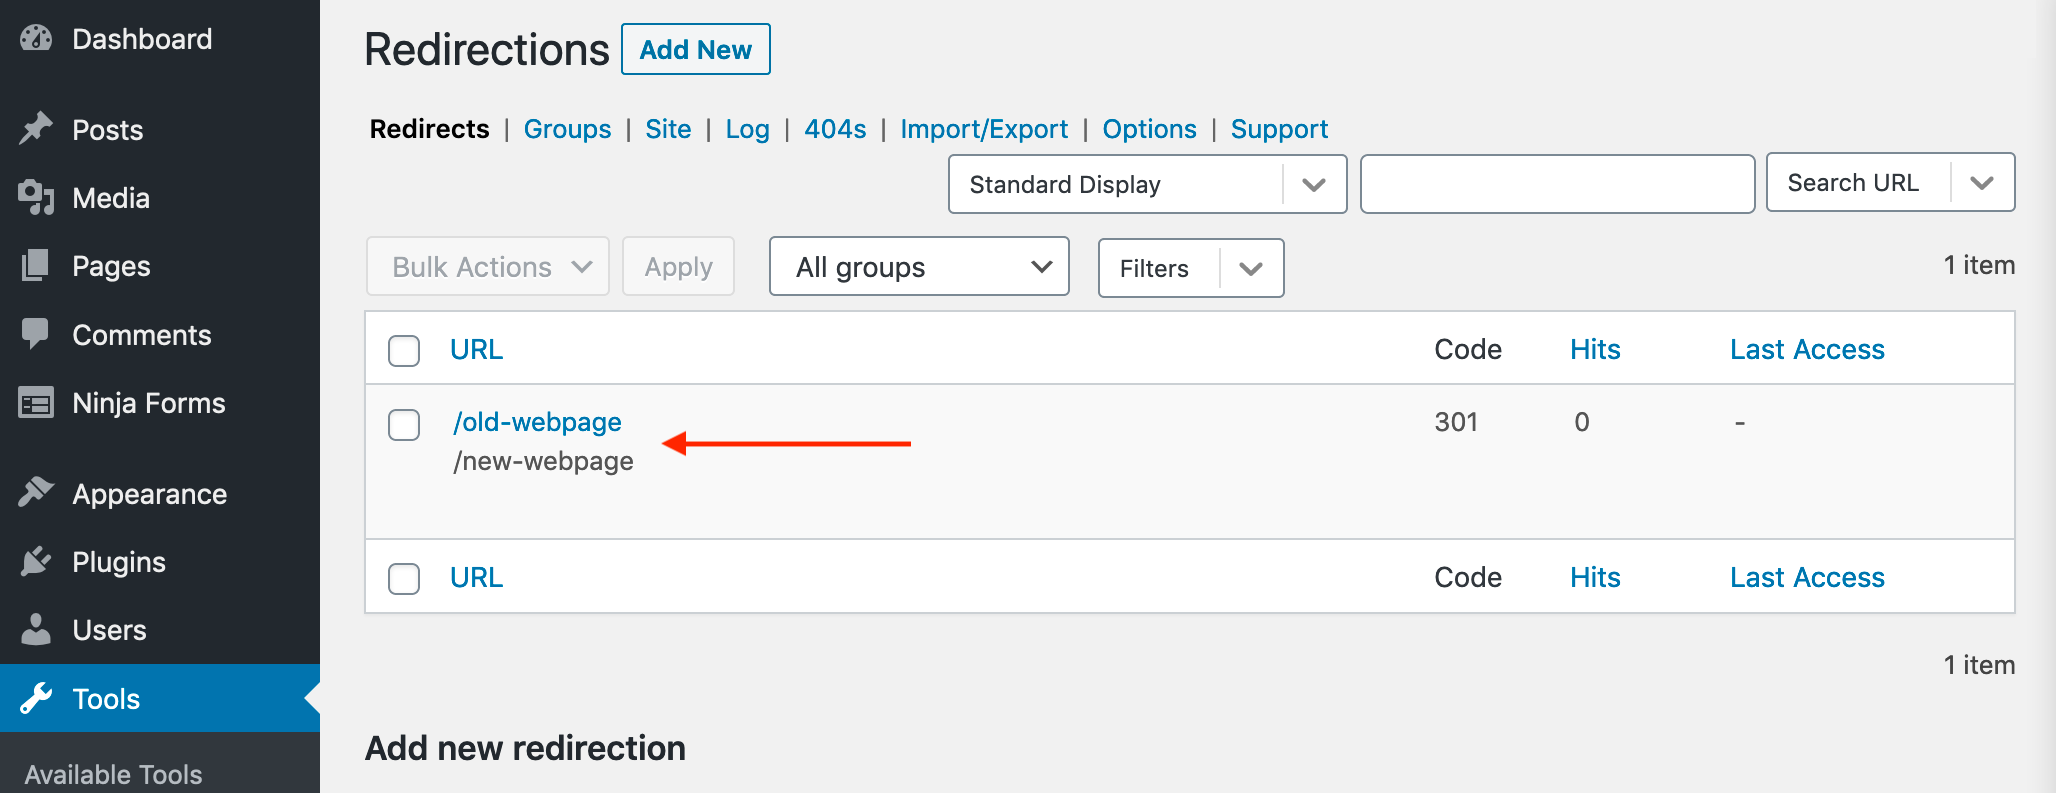The image size is (2056, 793).
Task: Sort by Last Access in footer
Action: click(1807, 577)
